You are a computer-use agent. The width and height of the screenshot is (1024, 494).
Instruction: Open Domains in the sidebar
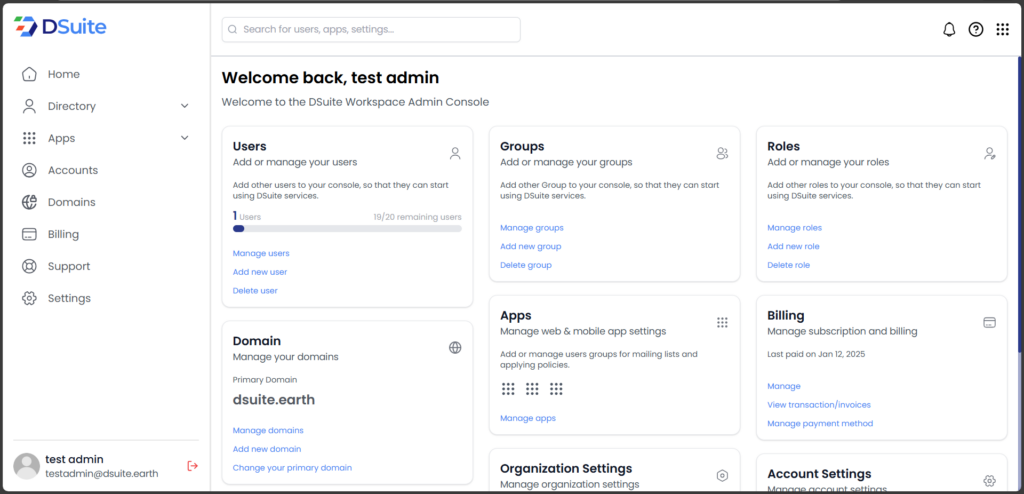pos(71,202)
